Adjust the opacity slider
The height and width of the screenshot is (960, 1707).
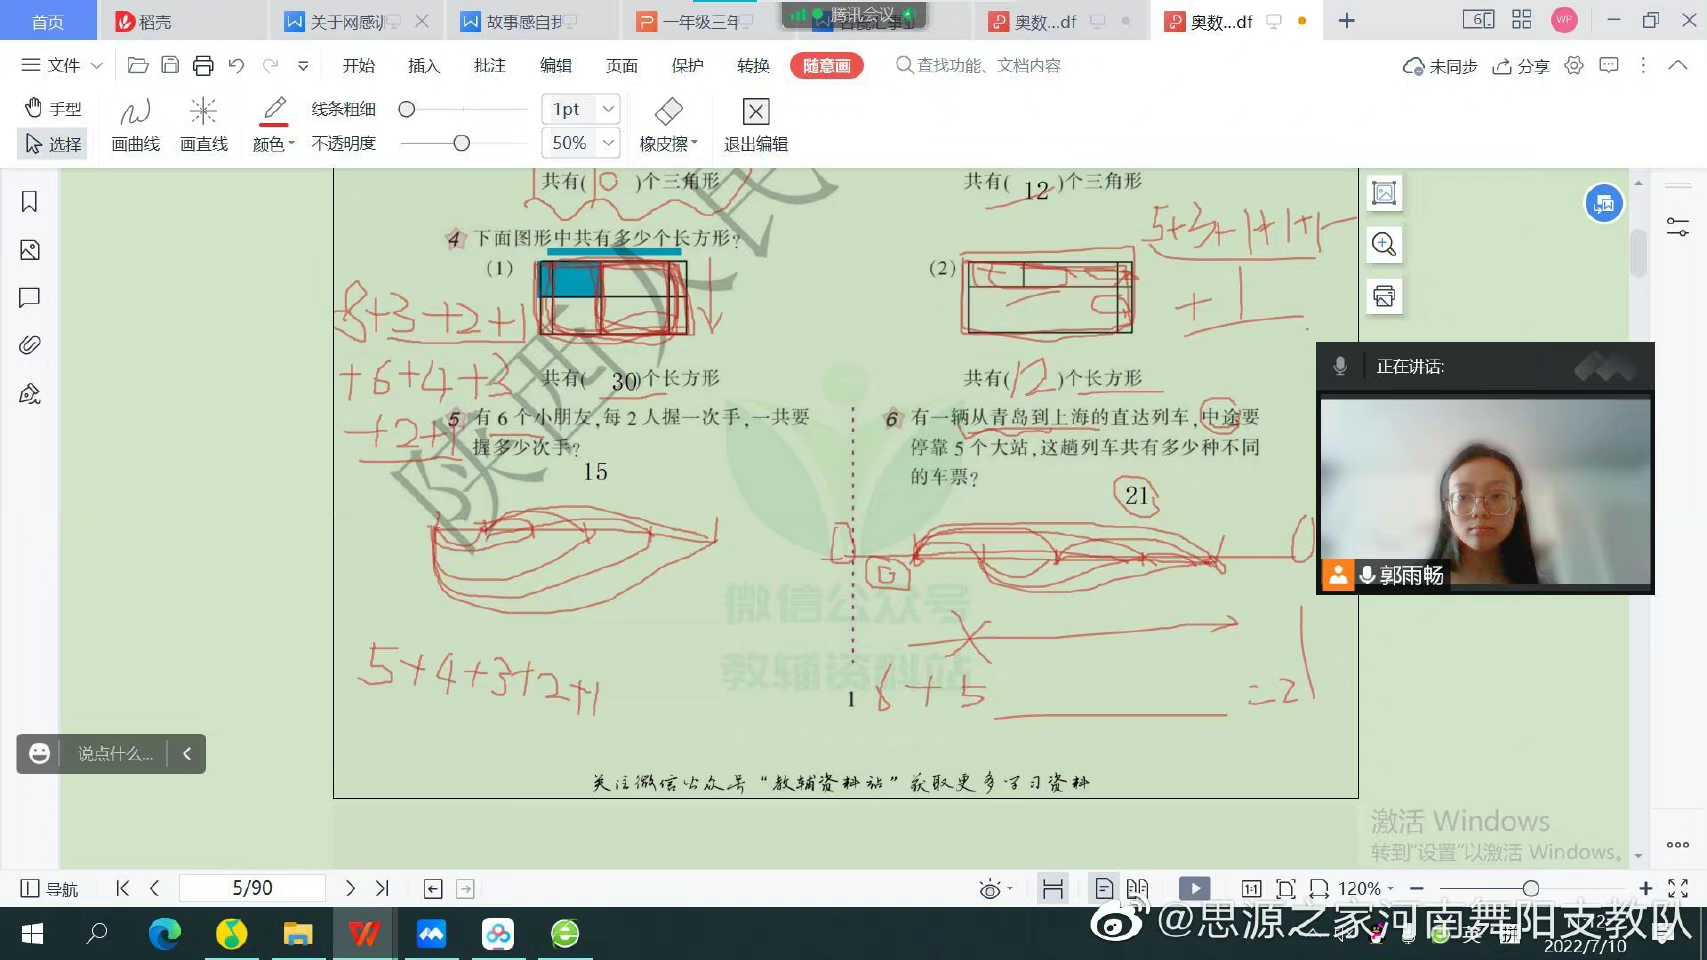pos(463,144)
